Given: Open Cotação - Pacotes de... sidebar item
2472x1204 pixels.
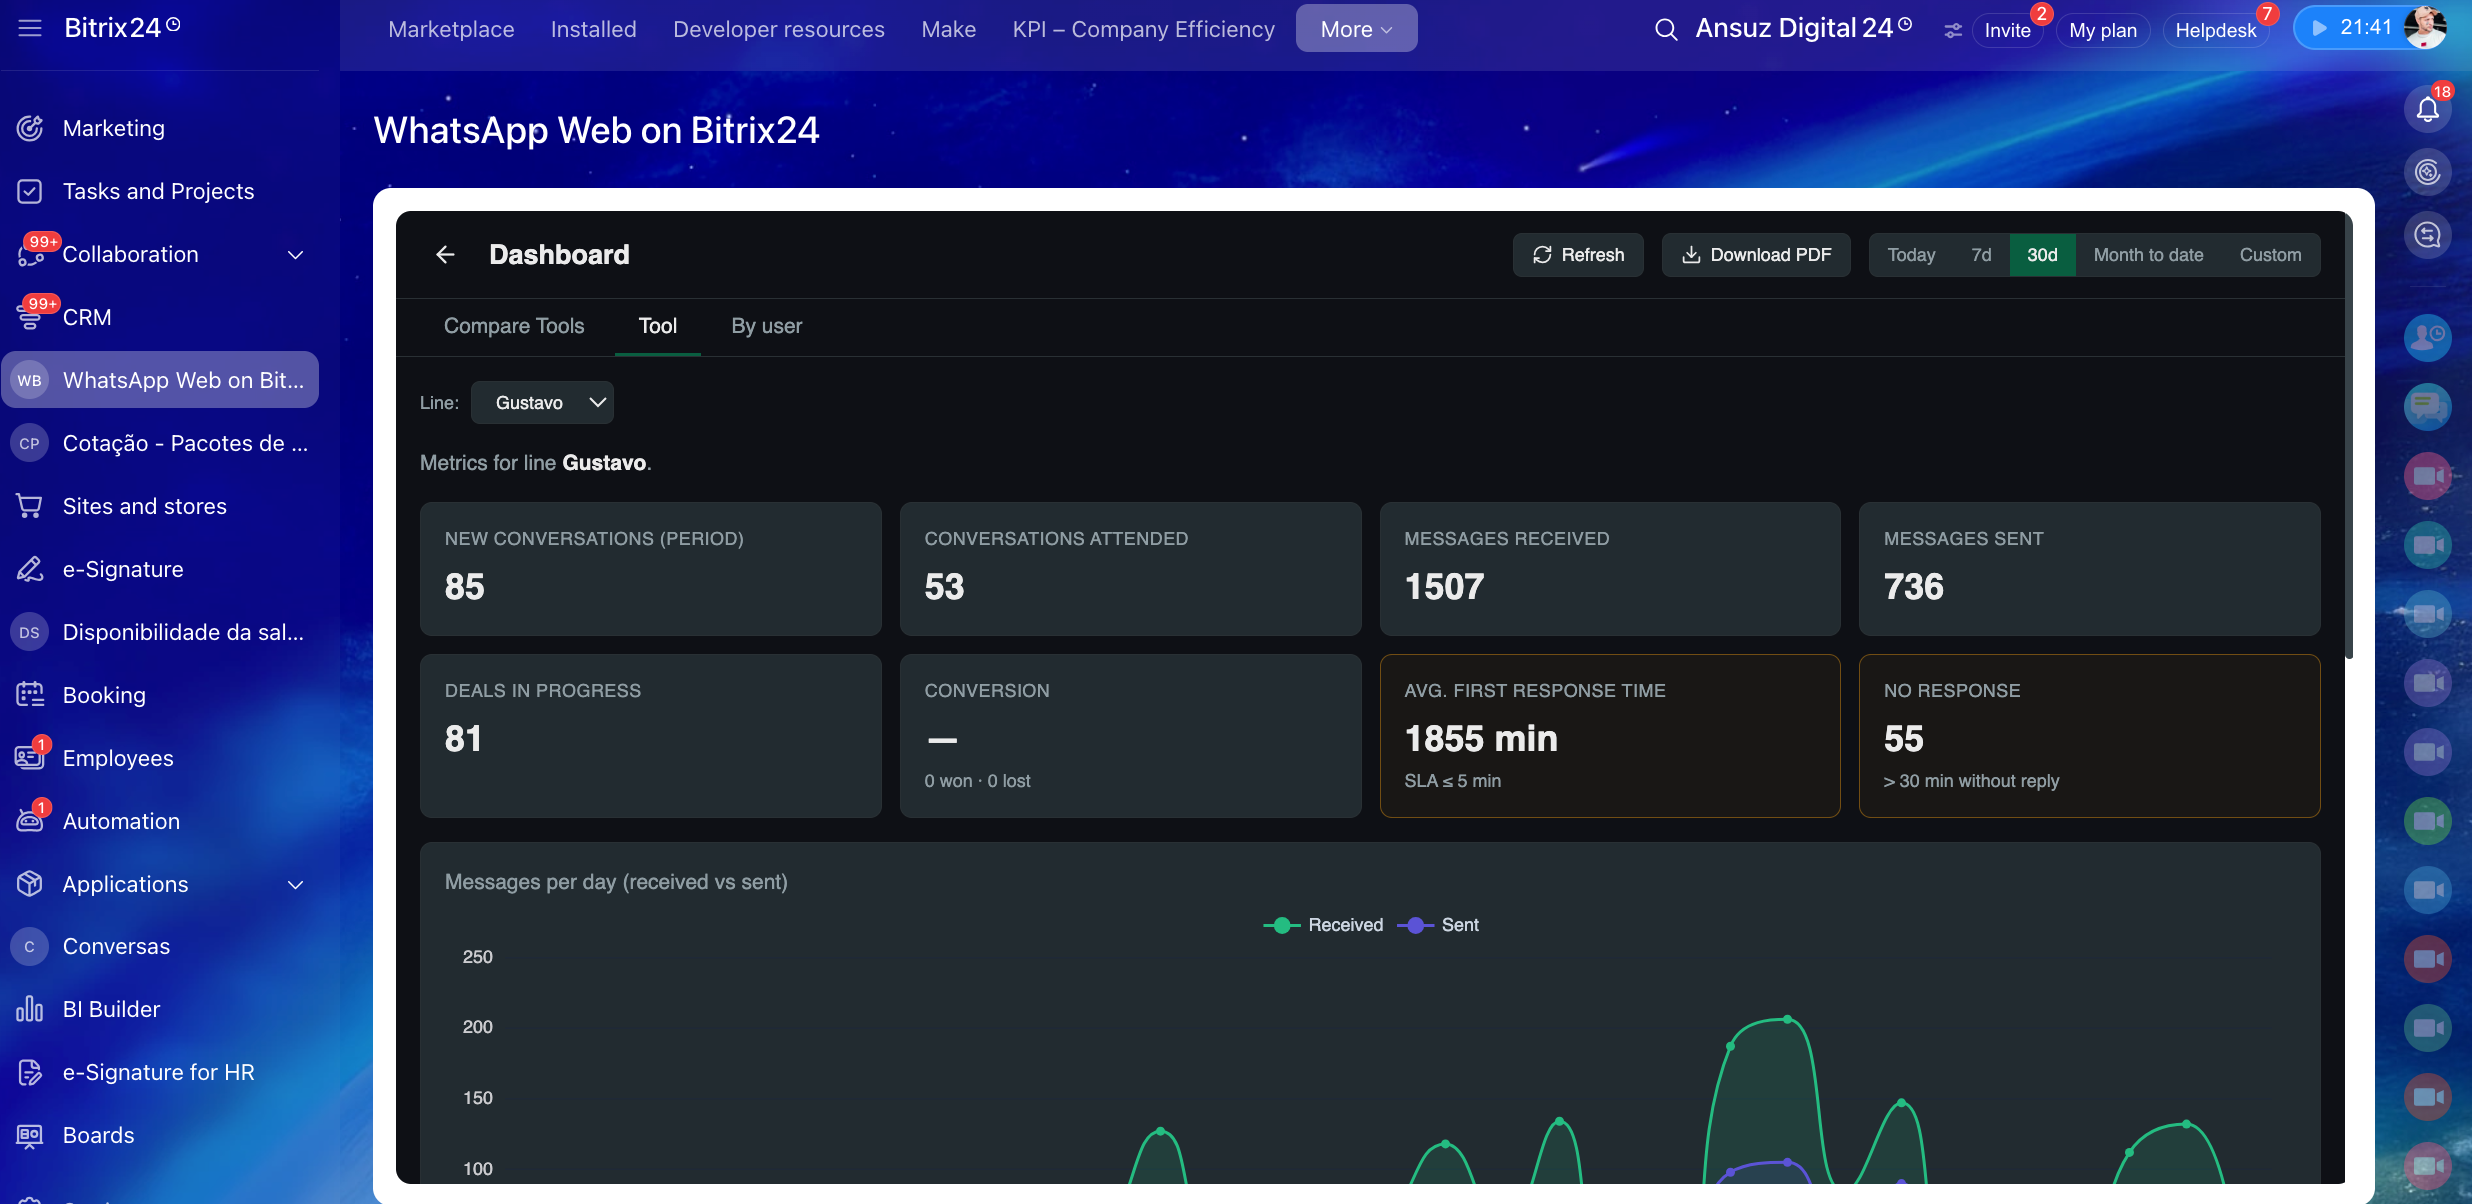Looking at the screenshot, I should point(160,443).
